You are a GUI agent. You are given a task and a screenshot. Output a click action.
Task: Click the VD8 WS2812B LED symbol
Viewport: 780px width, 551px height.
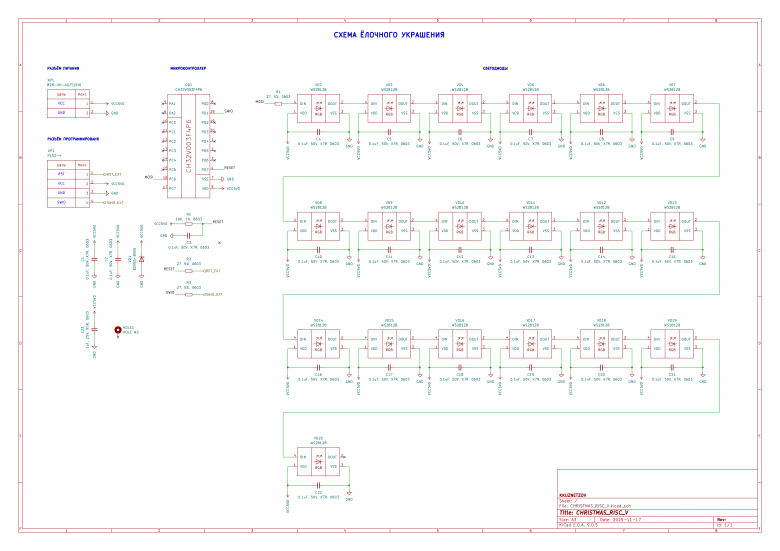[x=318, y=226]
